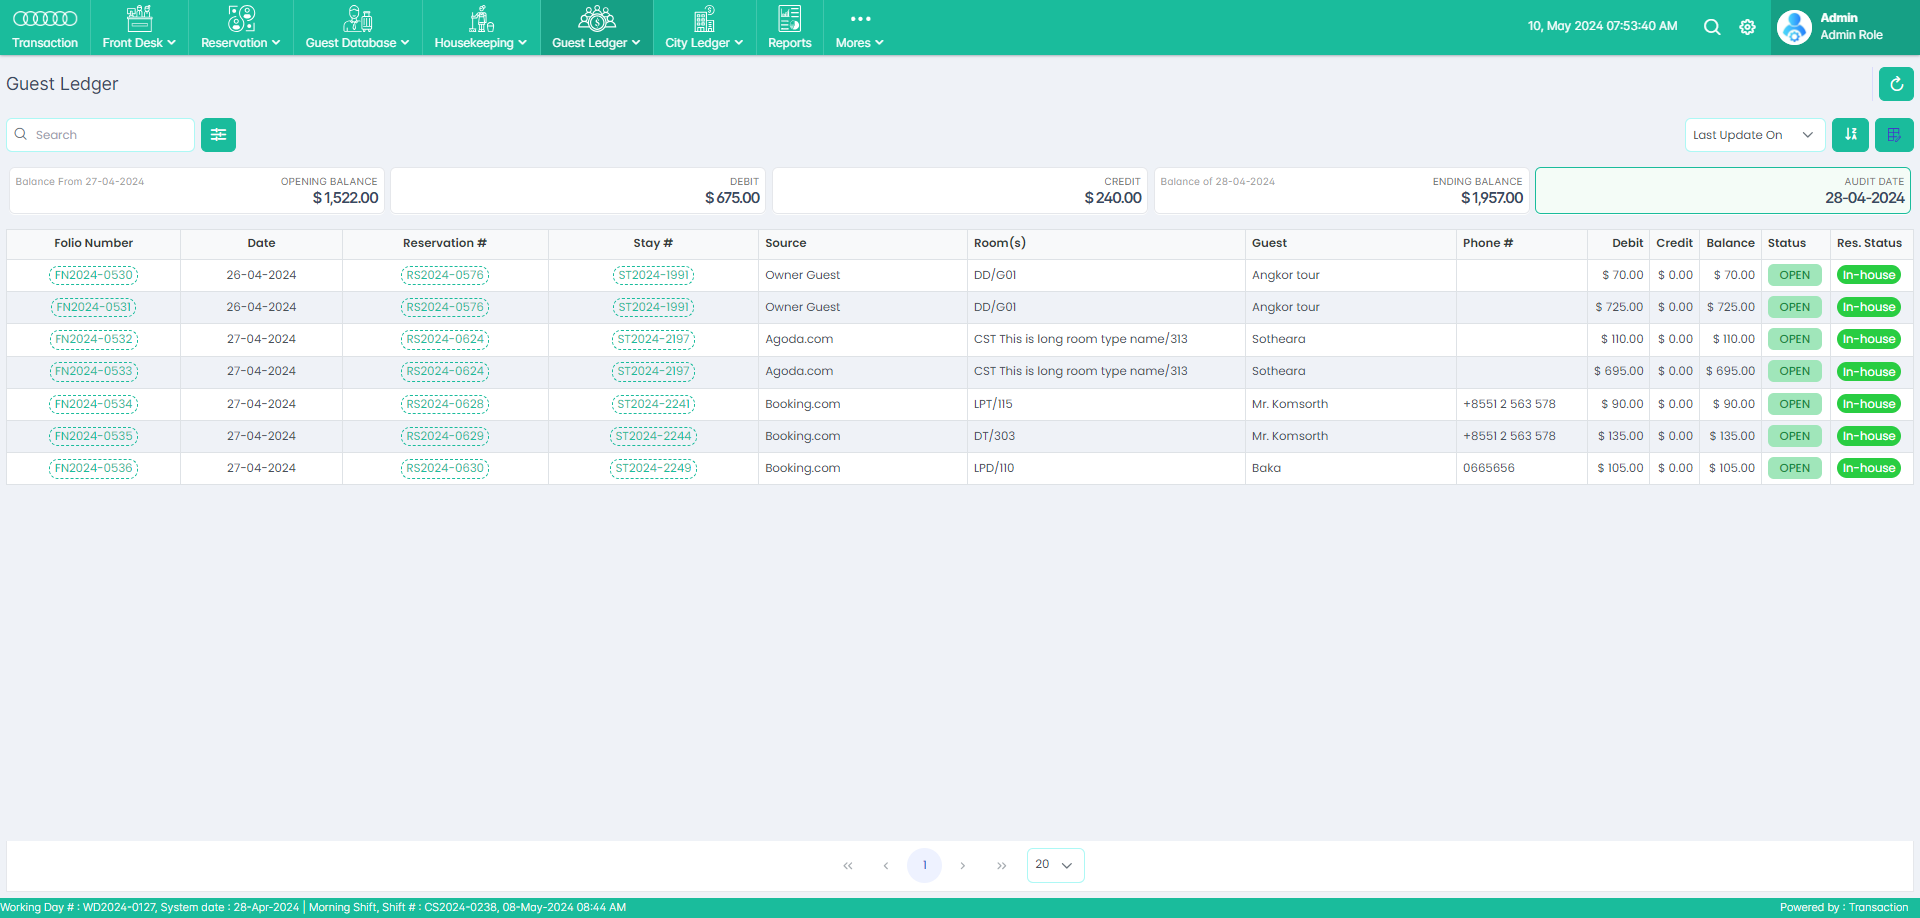This screenshot has height=918, width=1920.
Task: Click room DT/303 cell
Action: pyautogui.click(x=1106, y=436)
